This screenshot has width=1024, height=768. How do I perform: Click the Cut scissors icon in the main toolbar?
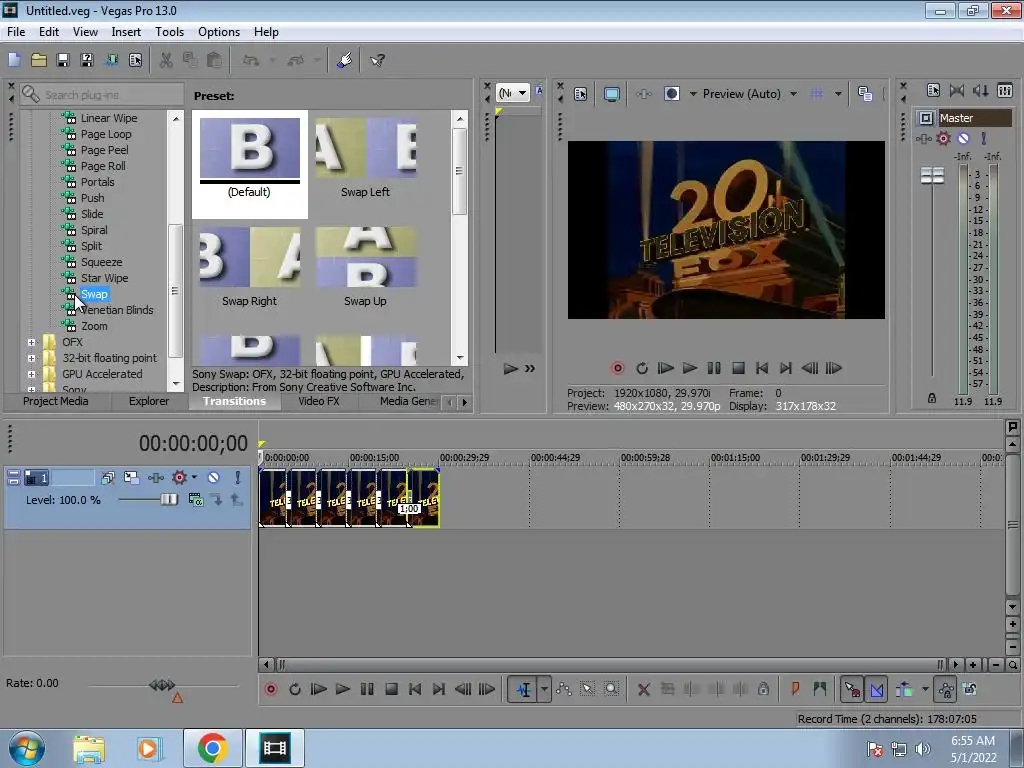click(166, 60)
